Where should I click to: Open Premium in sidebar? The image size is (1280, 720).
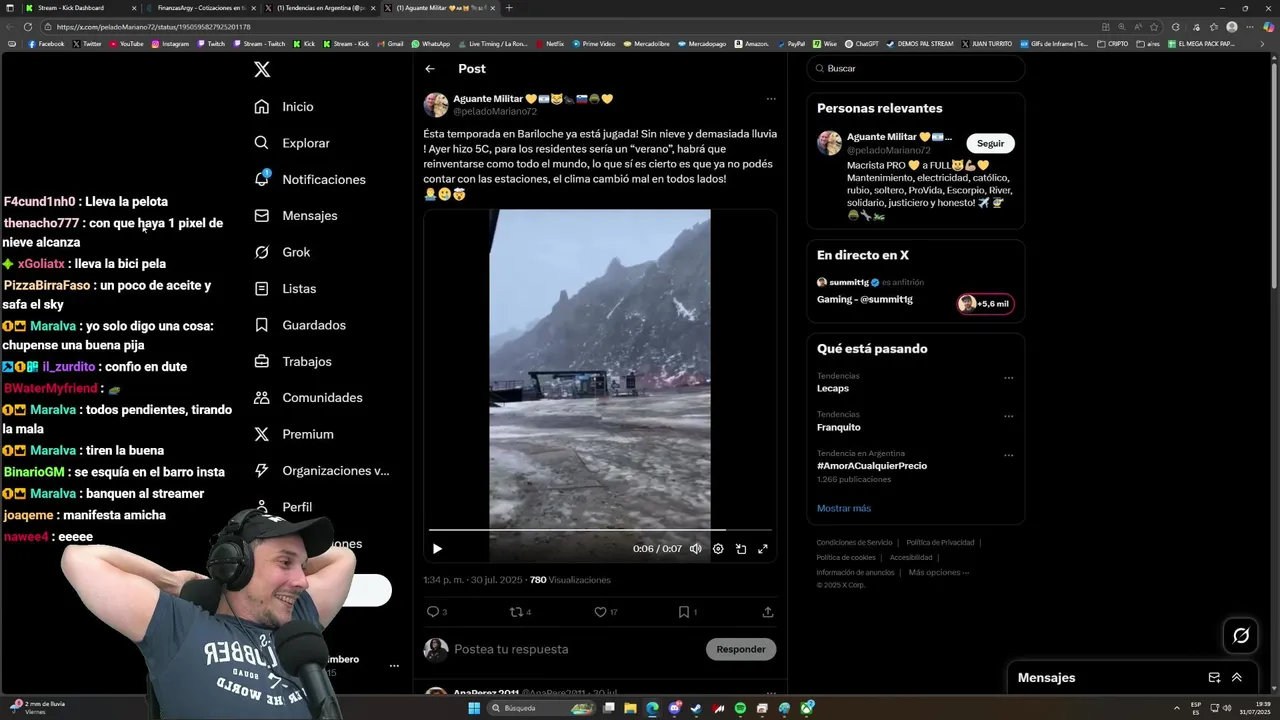[x=294, y=434]
